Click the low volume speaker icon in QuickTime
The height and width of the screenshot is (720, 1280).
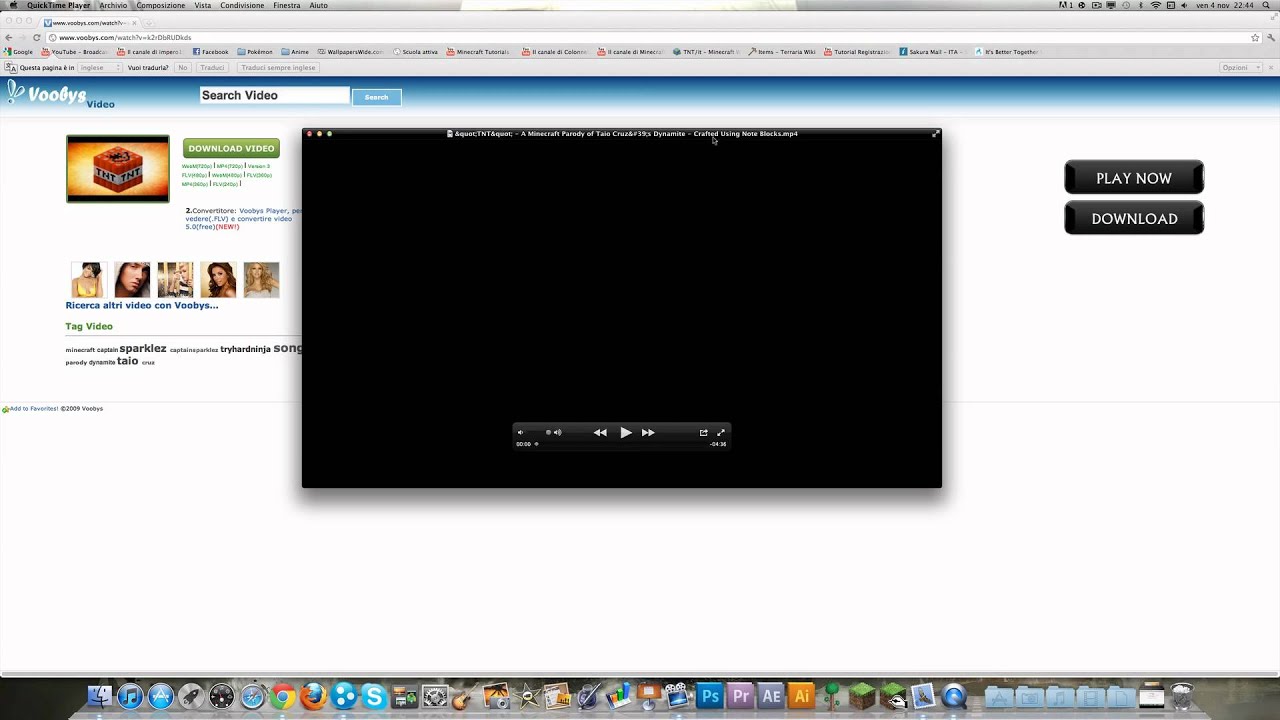click(x=520, y=433)
